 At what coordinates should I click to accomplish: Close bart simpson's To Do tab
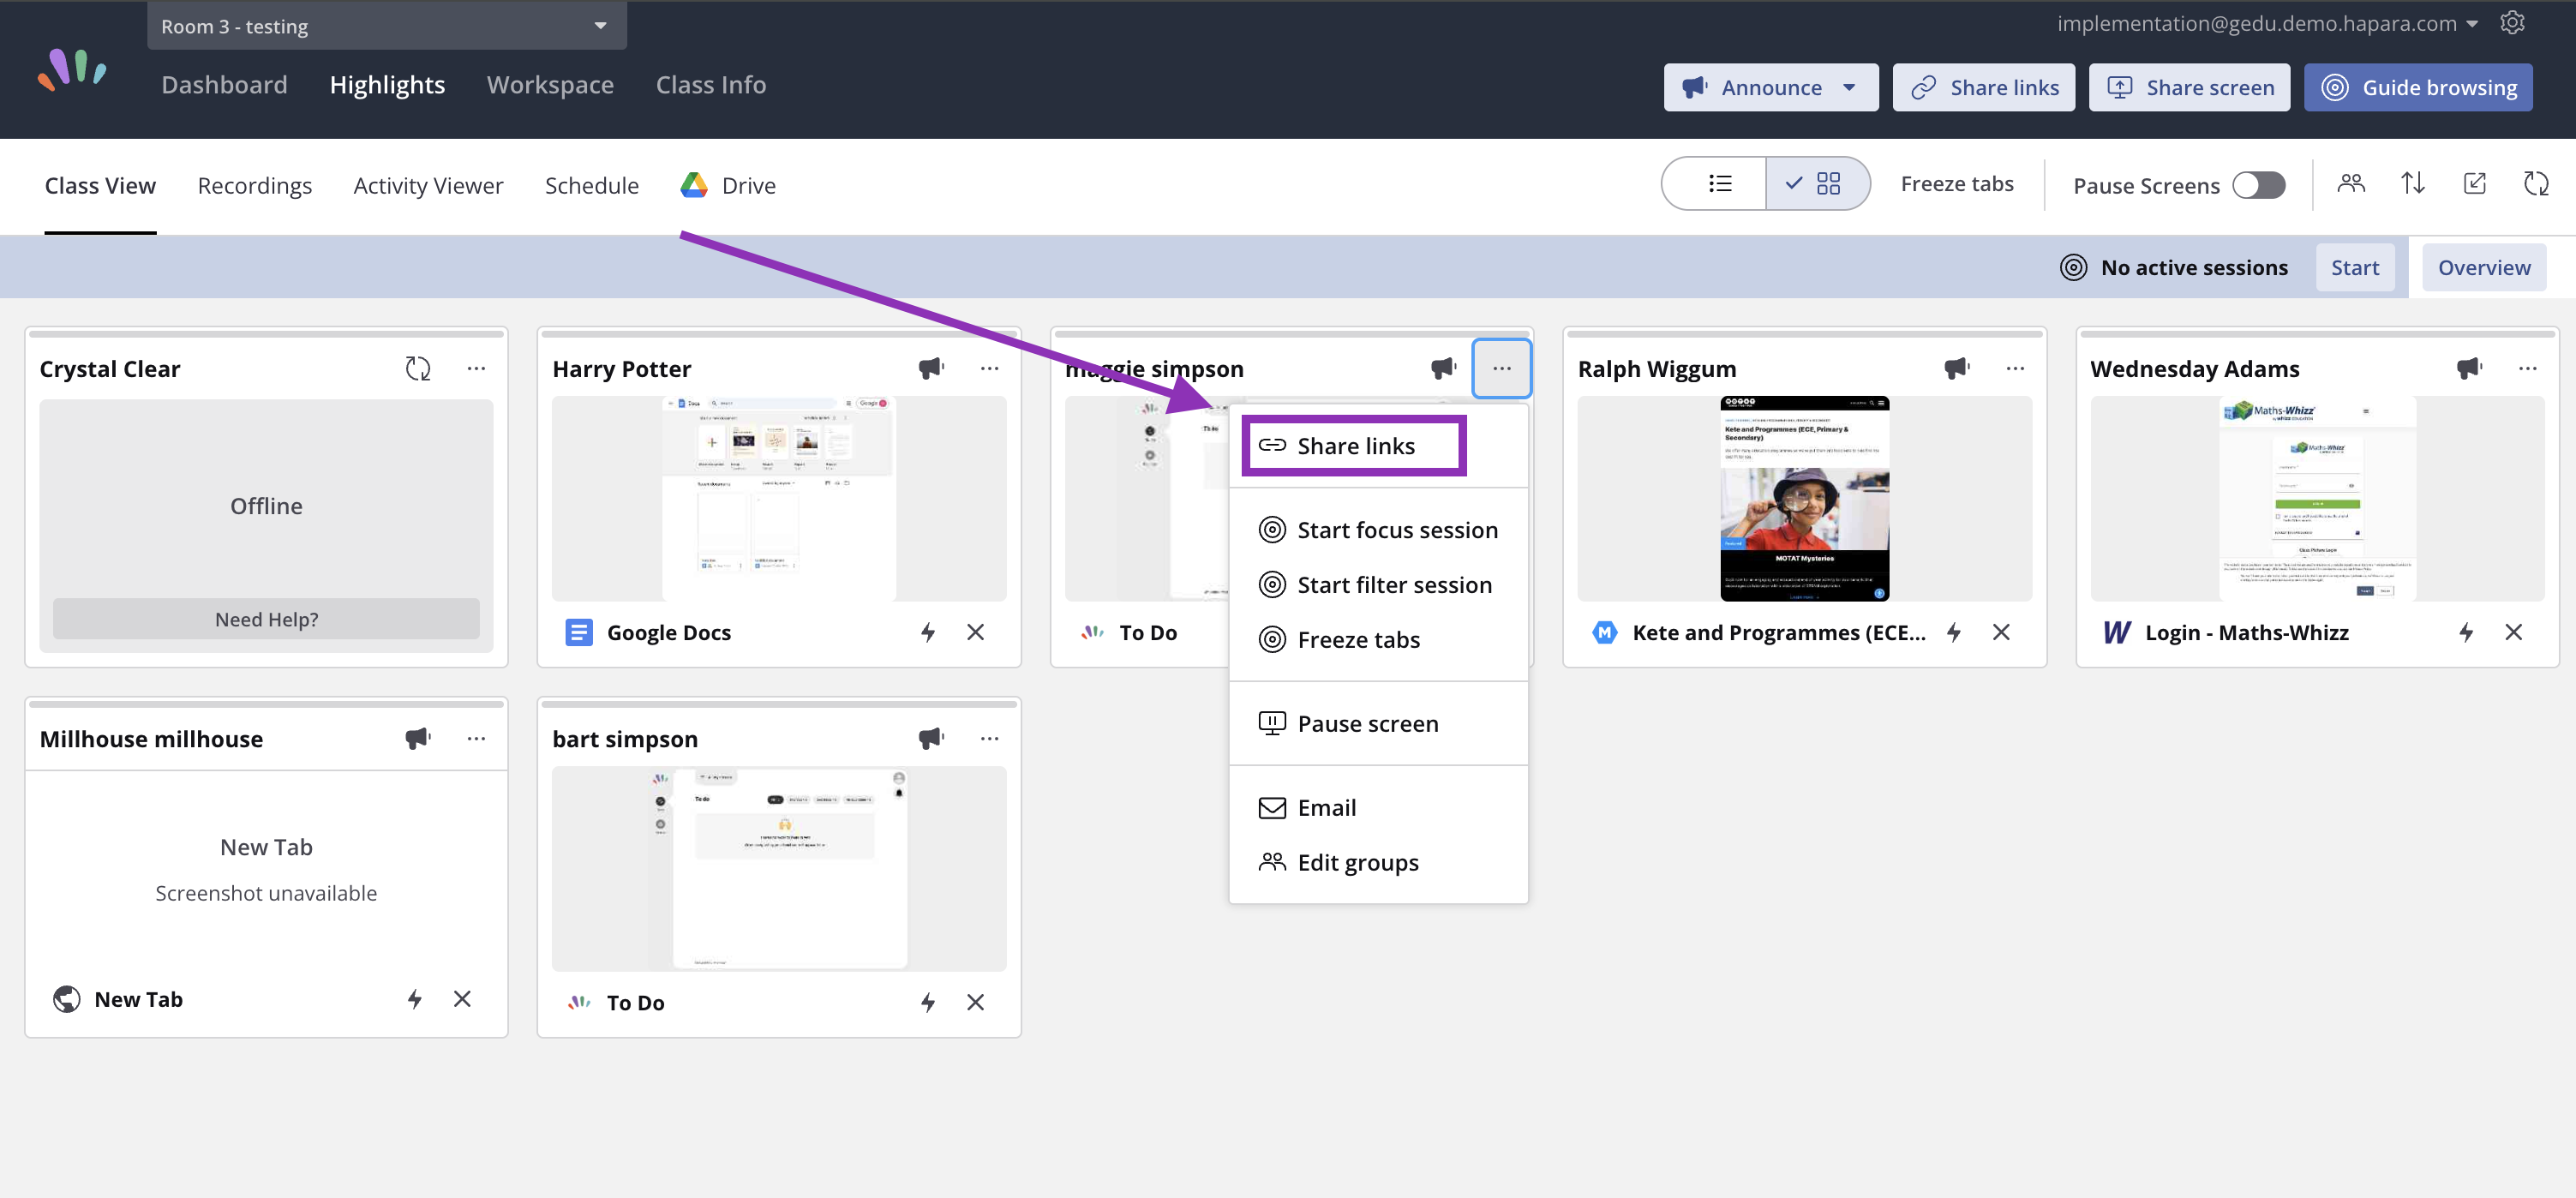click(976, 1002)
